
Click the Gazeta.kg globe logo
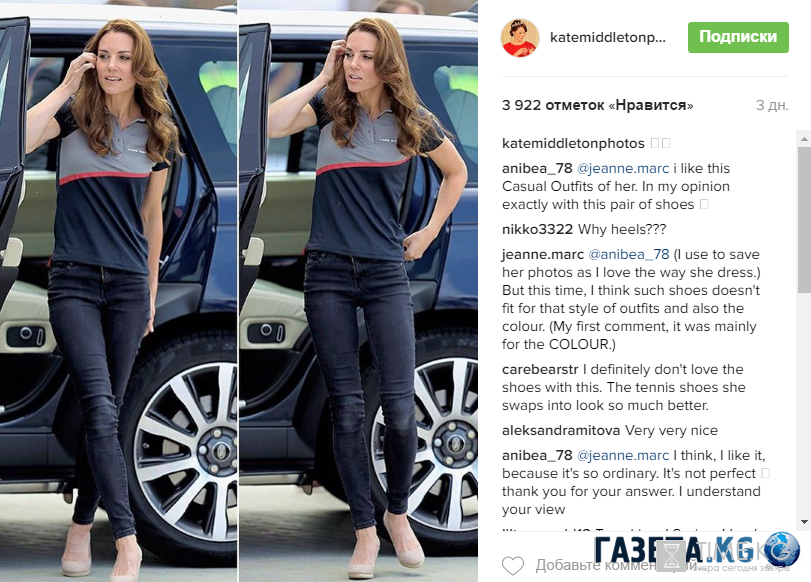pyautogui.click(x=782, y=549)
